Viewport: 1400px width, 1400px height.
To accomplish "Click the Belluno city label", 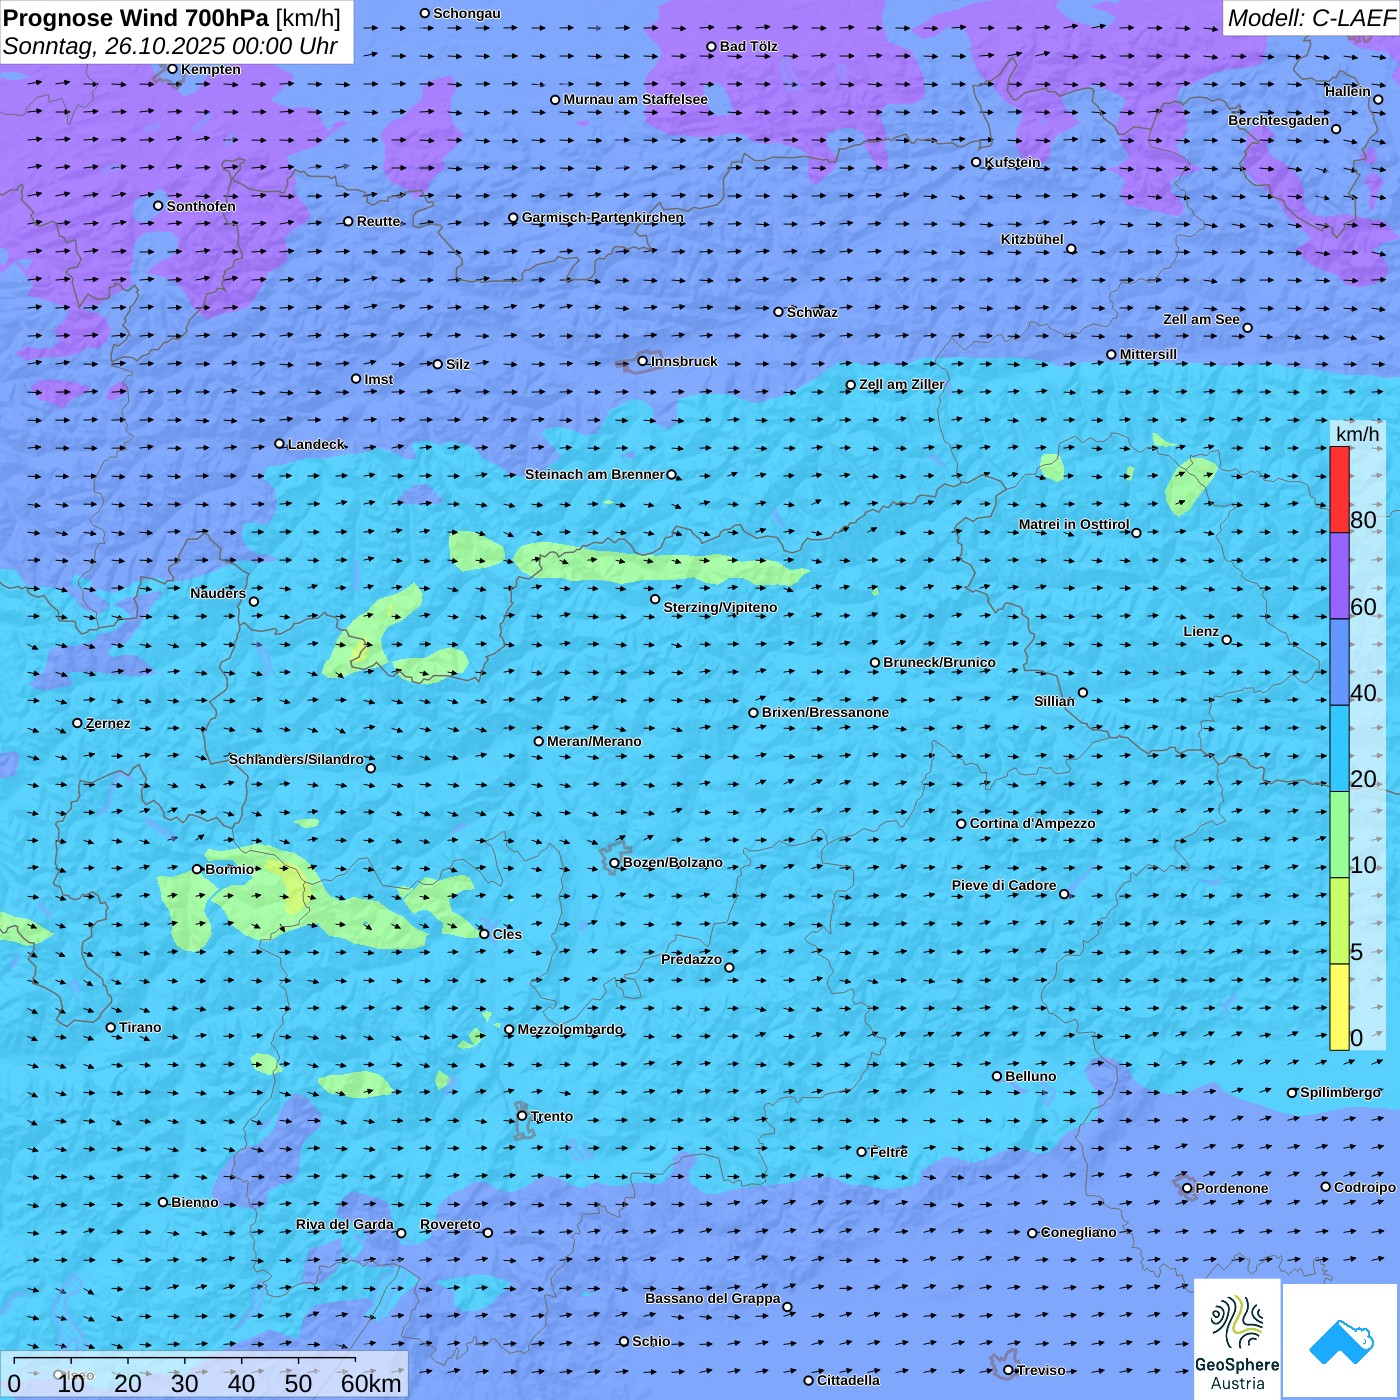I will pos(1030,1076).
